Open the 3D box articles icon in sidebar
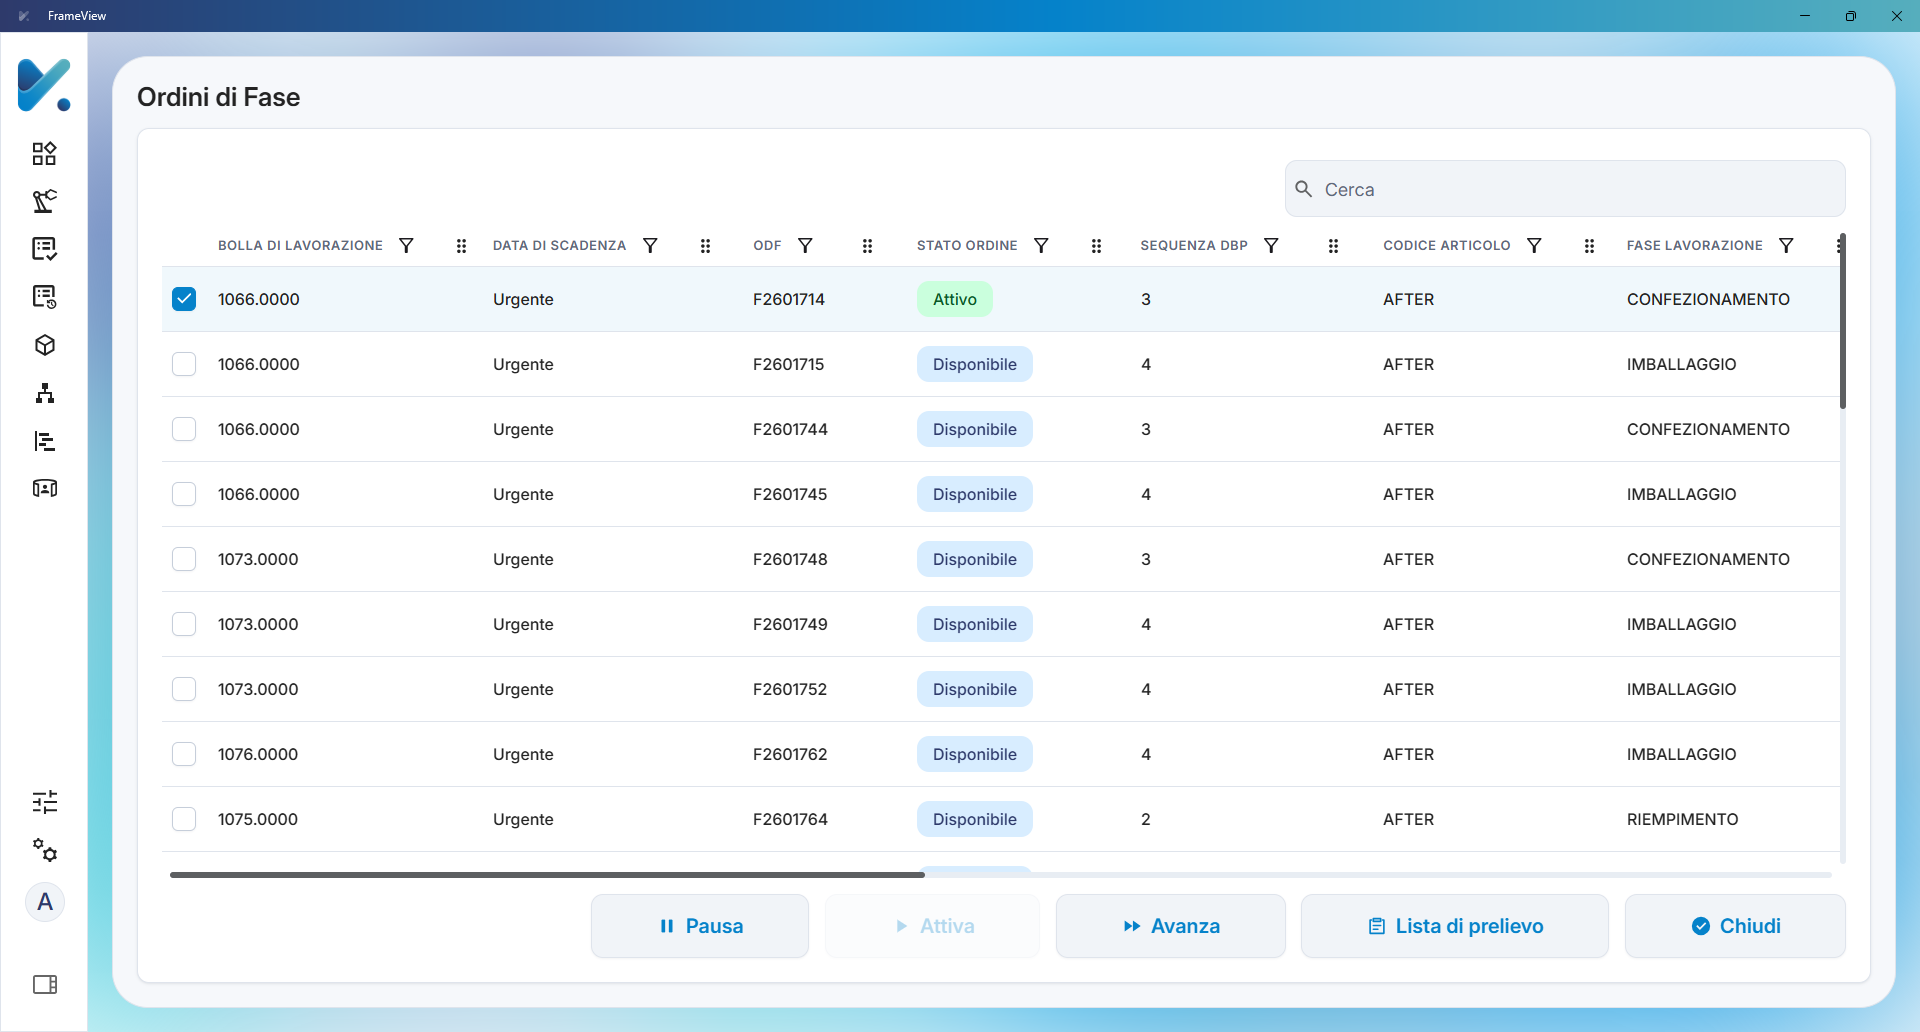Image resolution: width=1920 pixels, height=1032 pixels. [44, 345]
